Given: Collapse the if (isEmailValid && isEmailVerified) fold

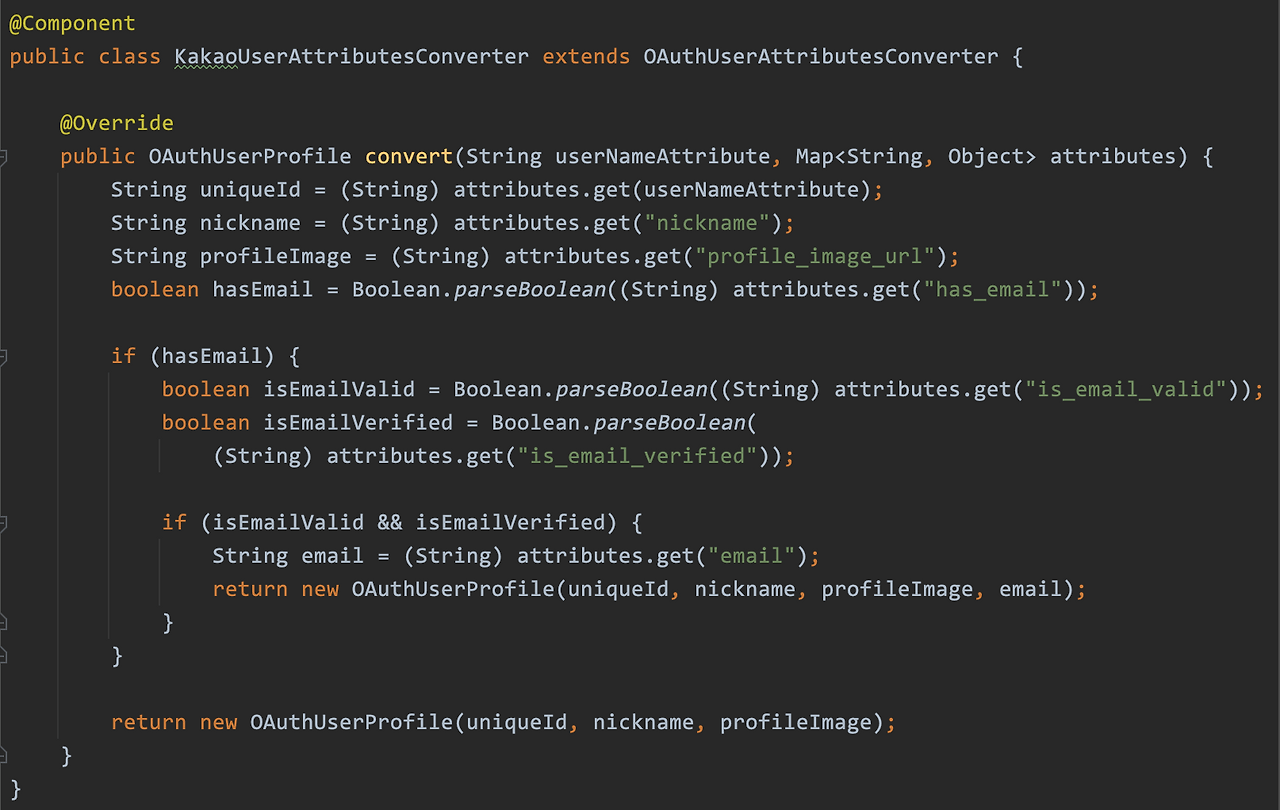Looking at the screenshot, I should pos(3,523).
